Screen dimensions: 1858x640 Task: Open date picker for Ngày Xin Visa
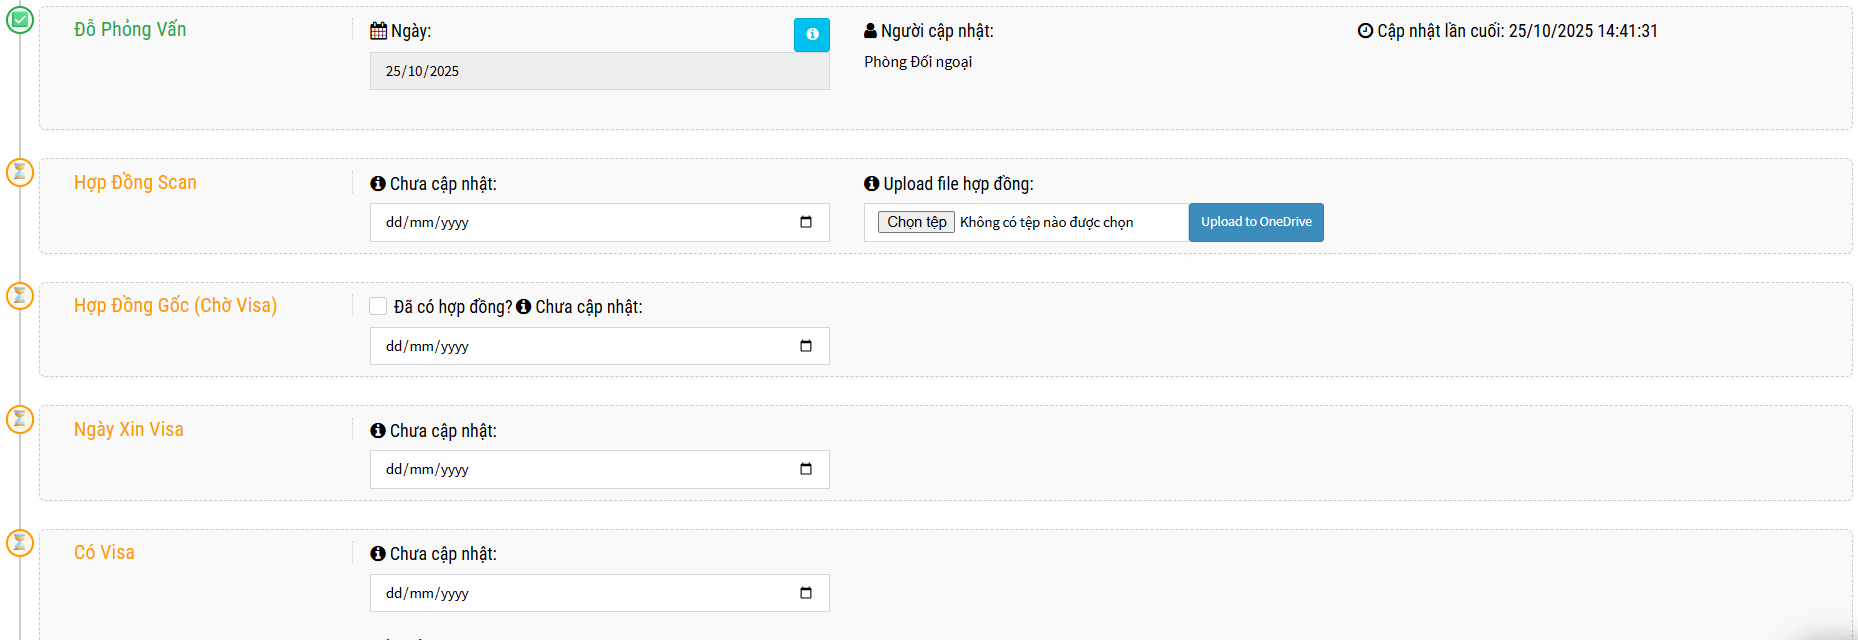tap(806, 469)
